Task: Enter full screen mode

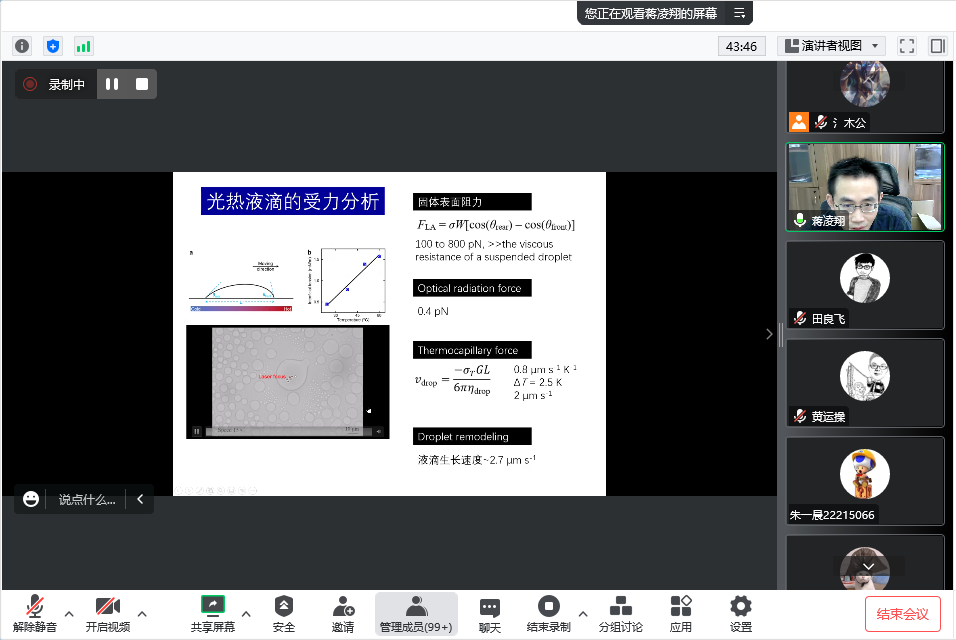Action: (x=907, y=46)
